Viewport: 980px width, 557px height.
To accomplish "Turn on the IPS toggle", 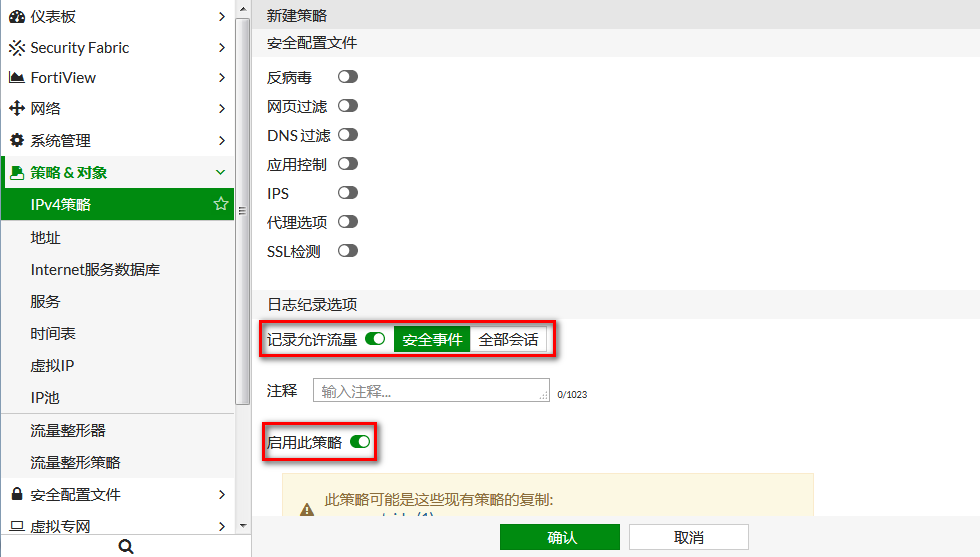I will [x=347, y=193].
